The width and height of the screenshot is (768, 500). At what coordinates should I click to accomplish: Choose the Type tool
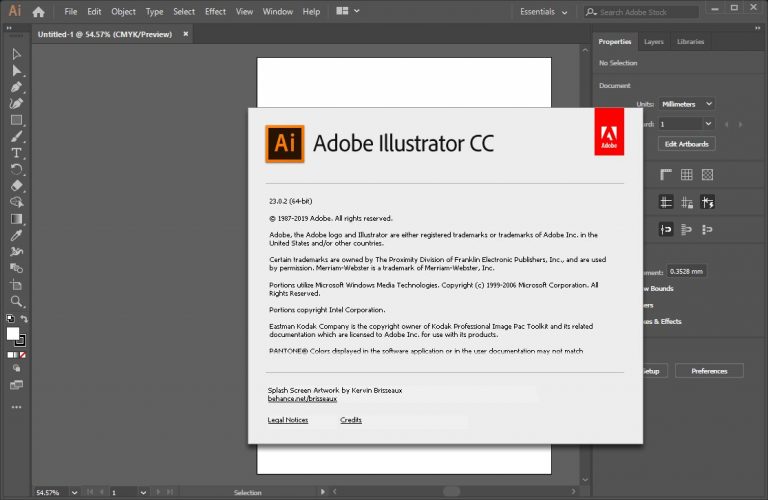click(x=17, y=153)
